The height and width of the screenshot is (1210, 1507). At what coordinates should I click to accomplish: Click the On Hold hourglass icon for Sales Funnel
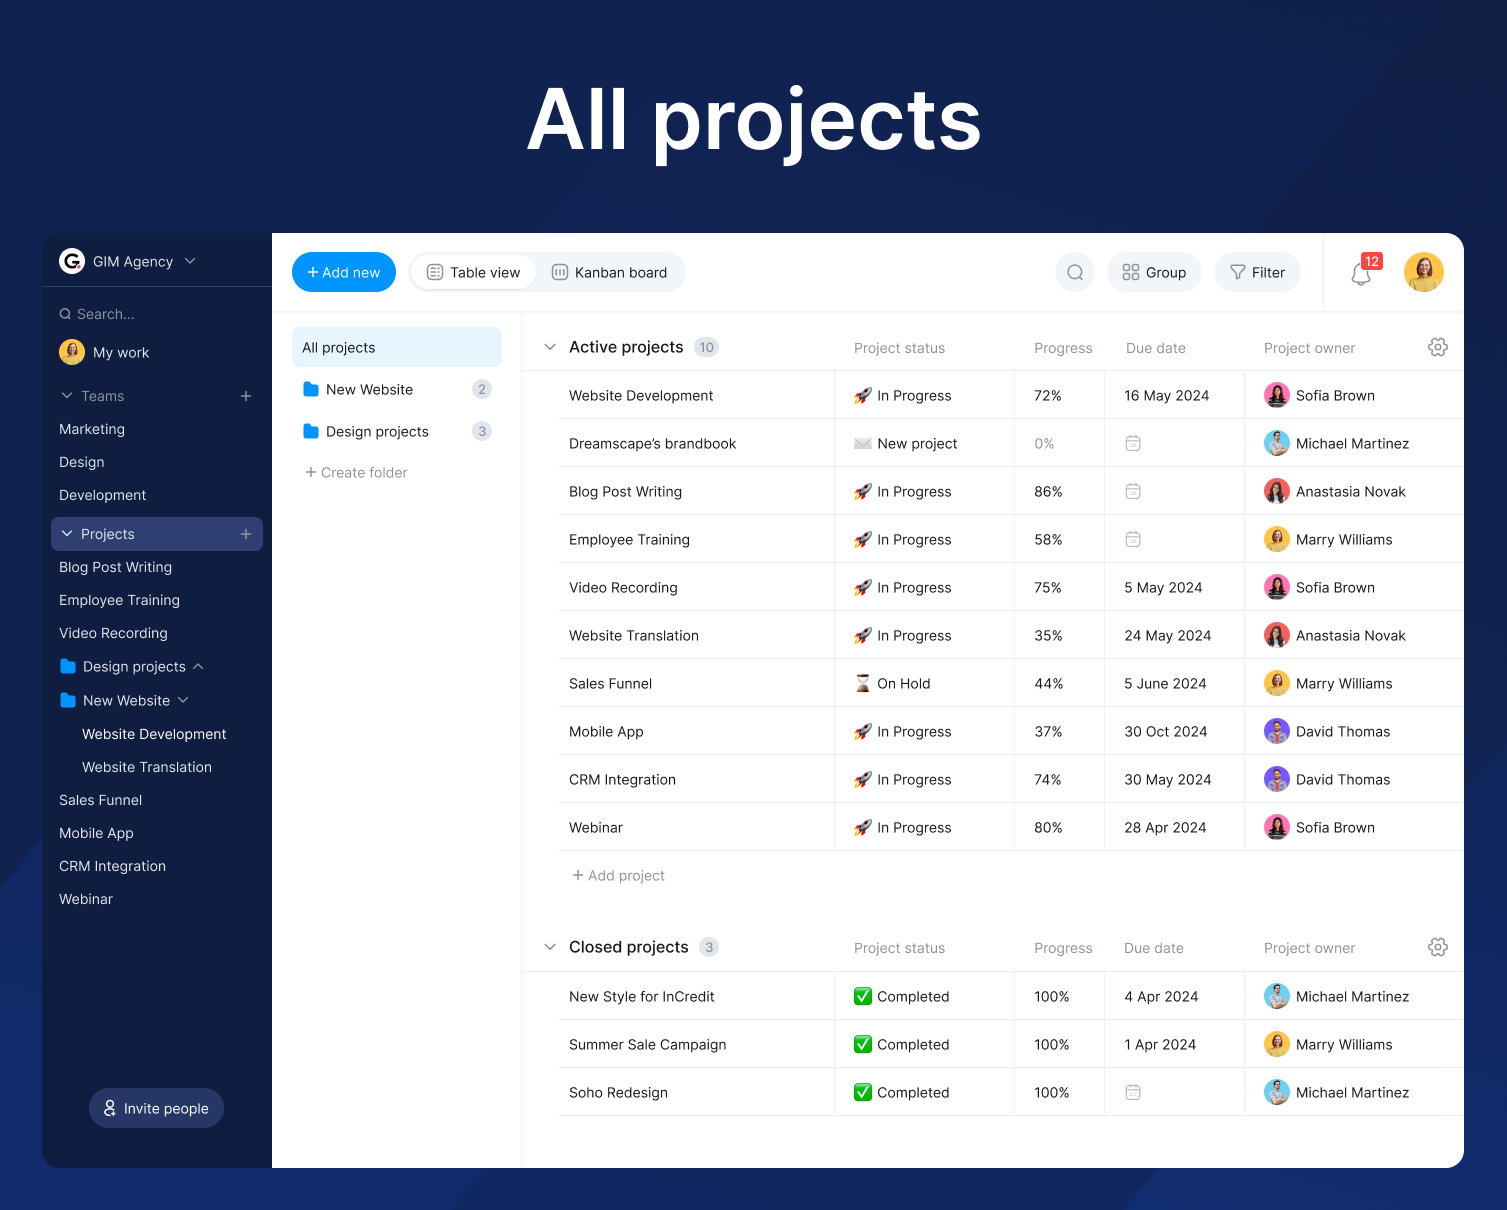pyautogui.click(x=862, y=683)
